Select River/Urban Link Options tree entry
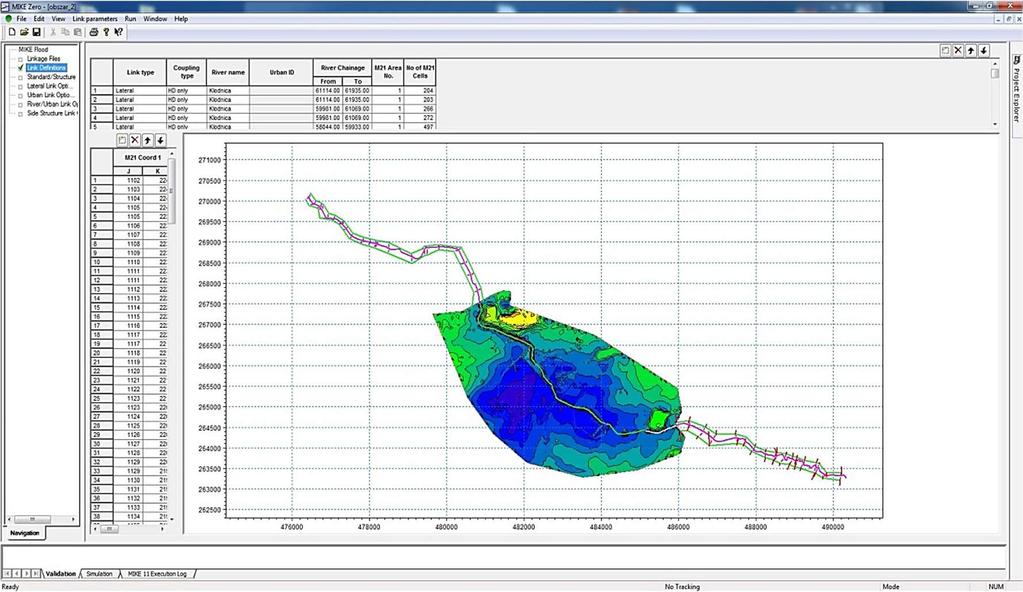This screenshot has width=1023, height=592. tap(52, 104)
